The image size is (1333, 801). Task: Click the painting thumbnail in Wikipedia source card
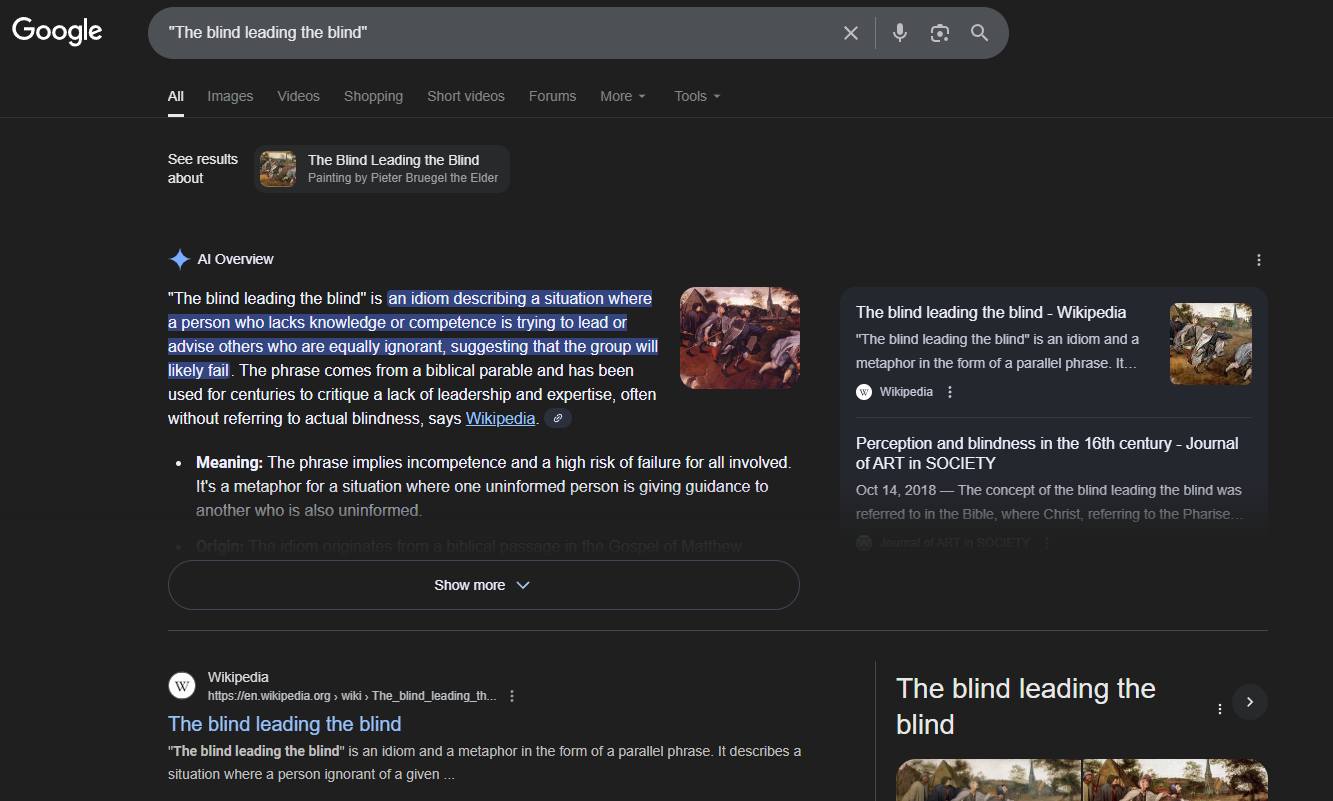[1211, 344]
